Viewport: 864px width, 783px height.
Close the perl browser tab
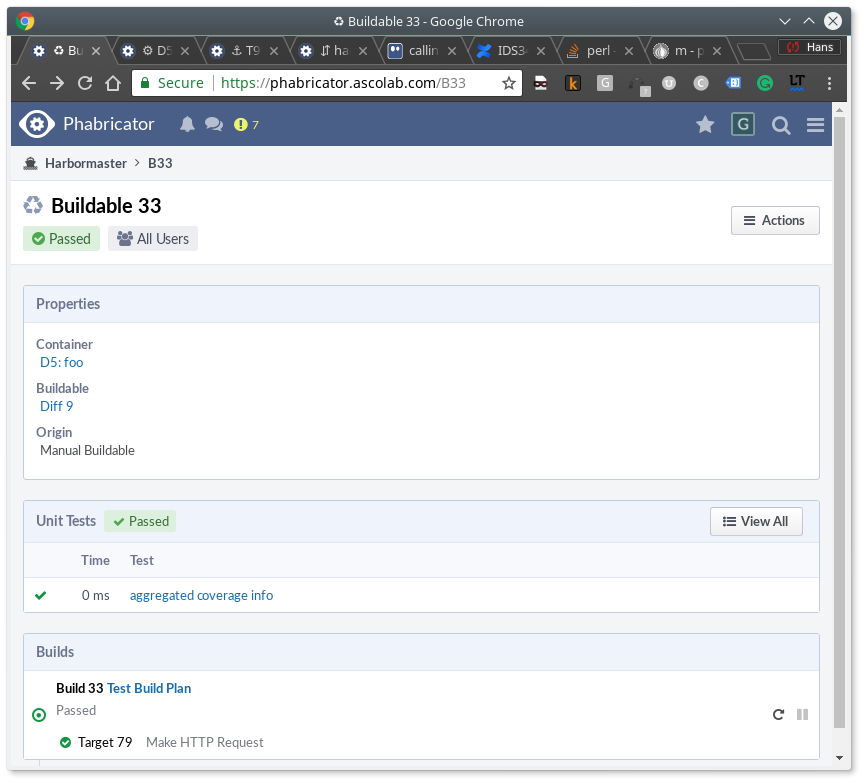point(629,51)
